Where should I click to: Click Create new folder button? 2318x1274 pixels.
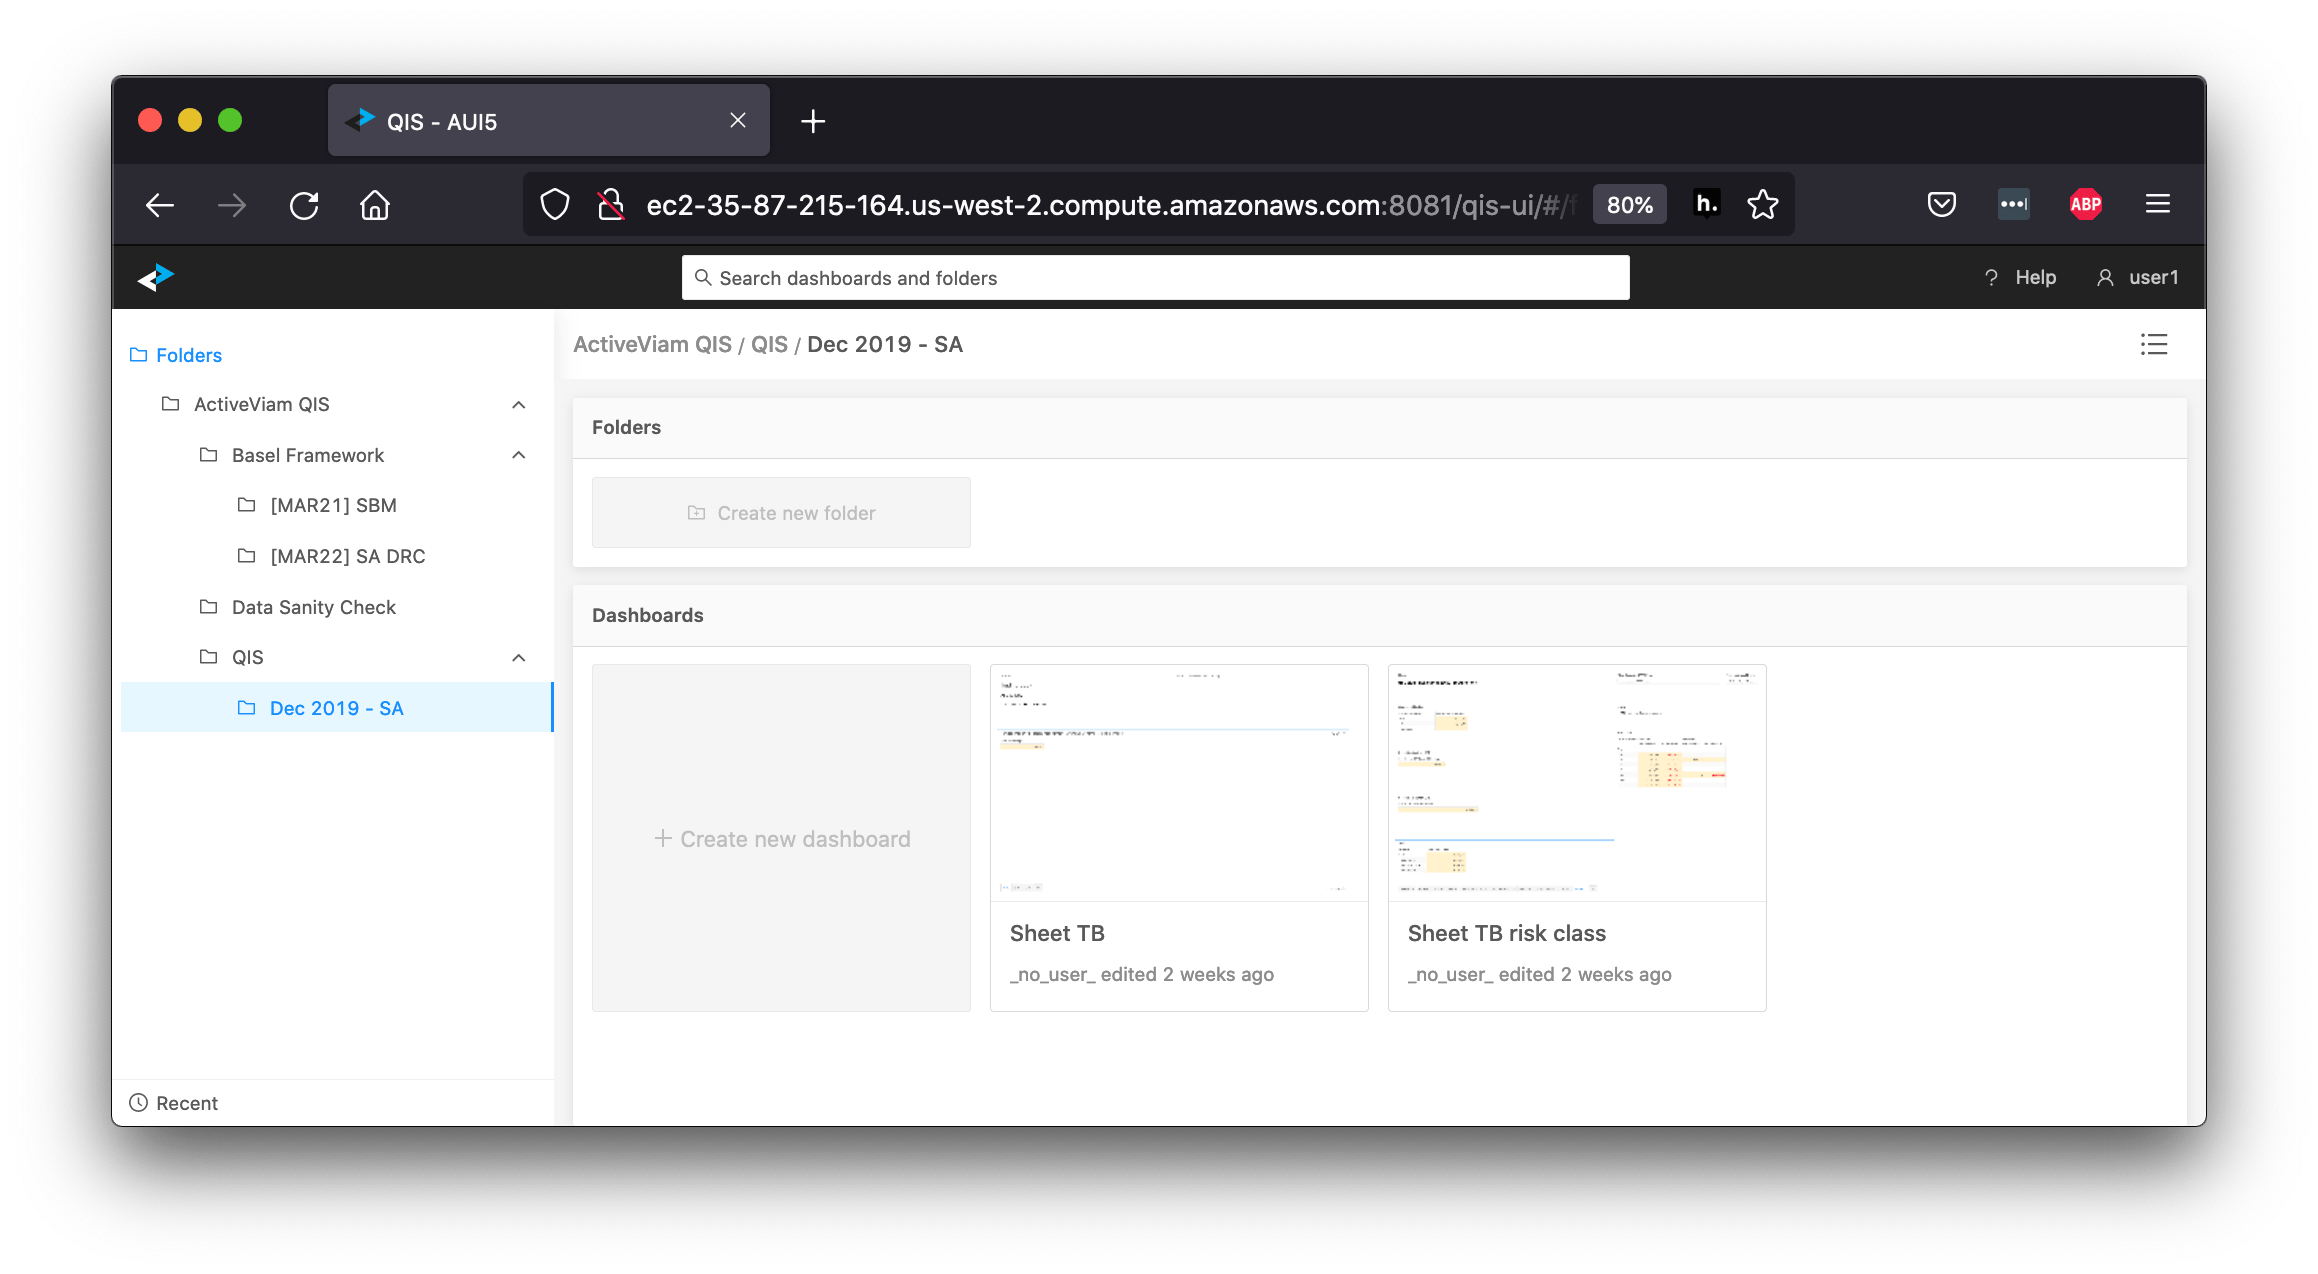781,513
